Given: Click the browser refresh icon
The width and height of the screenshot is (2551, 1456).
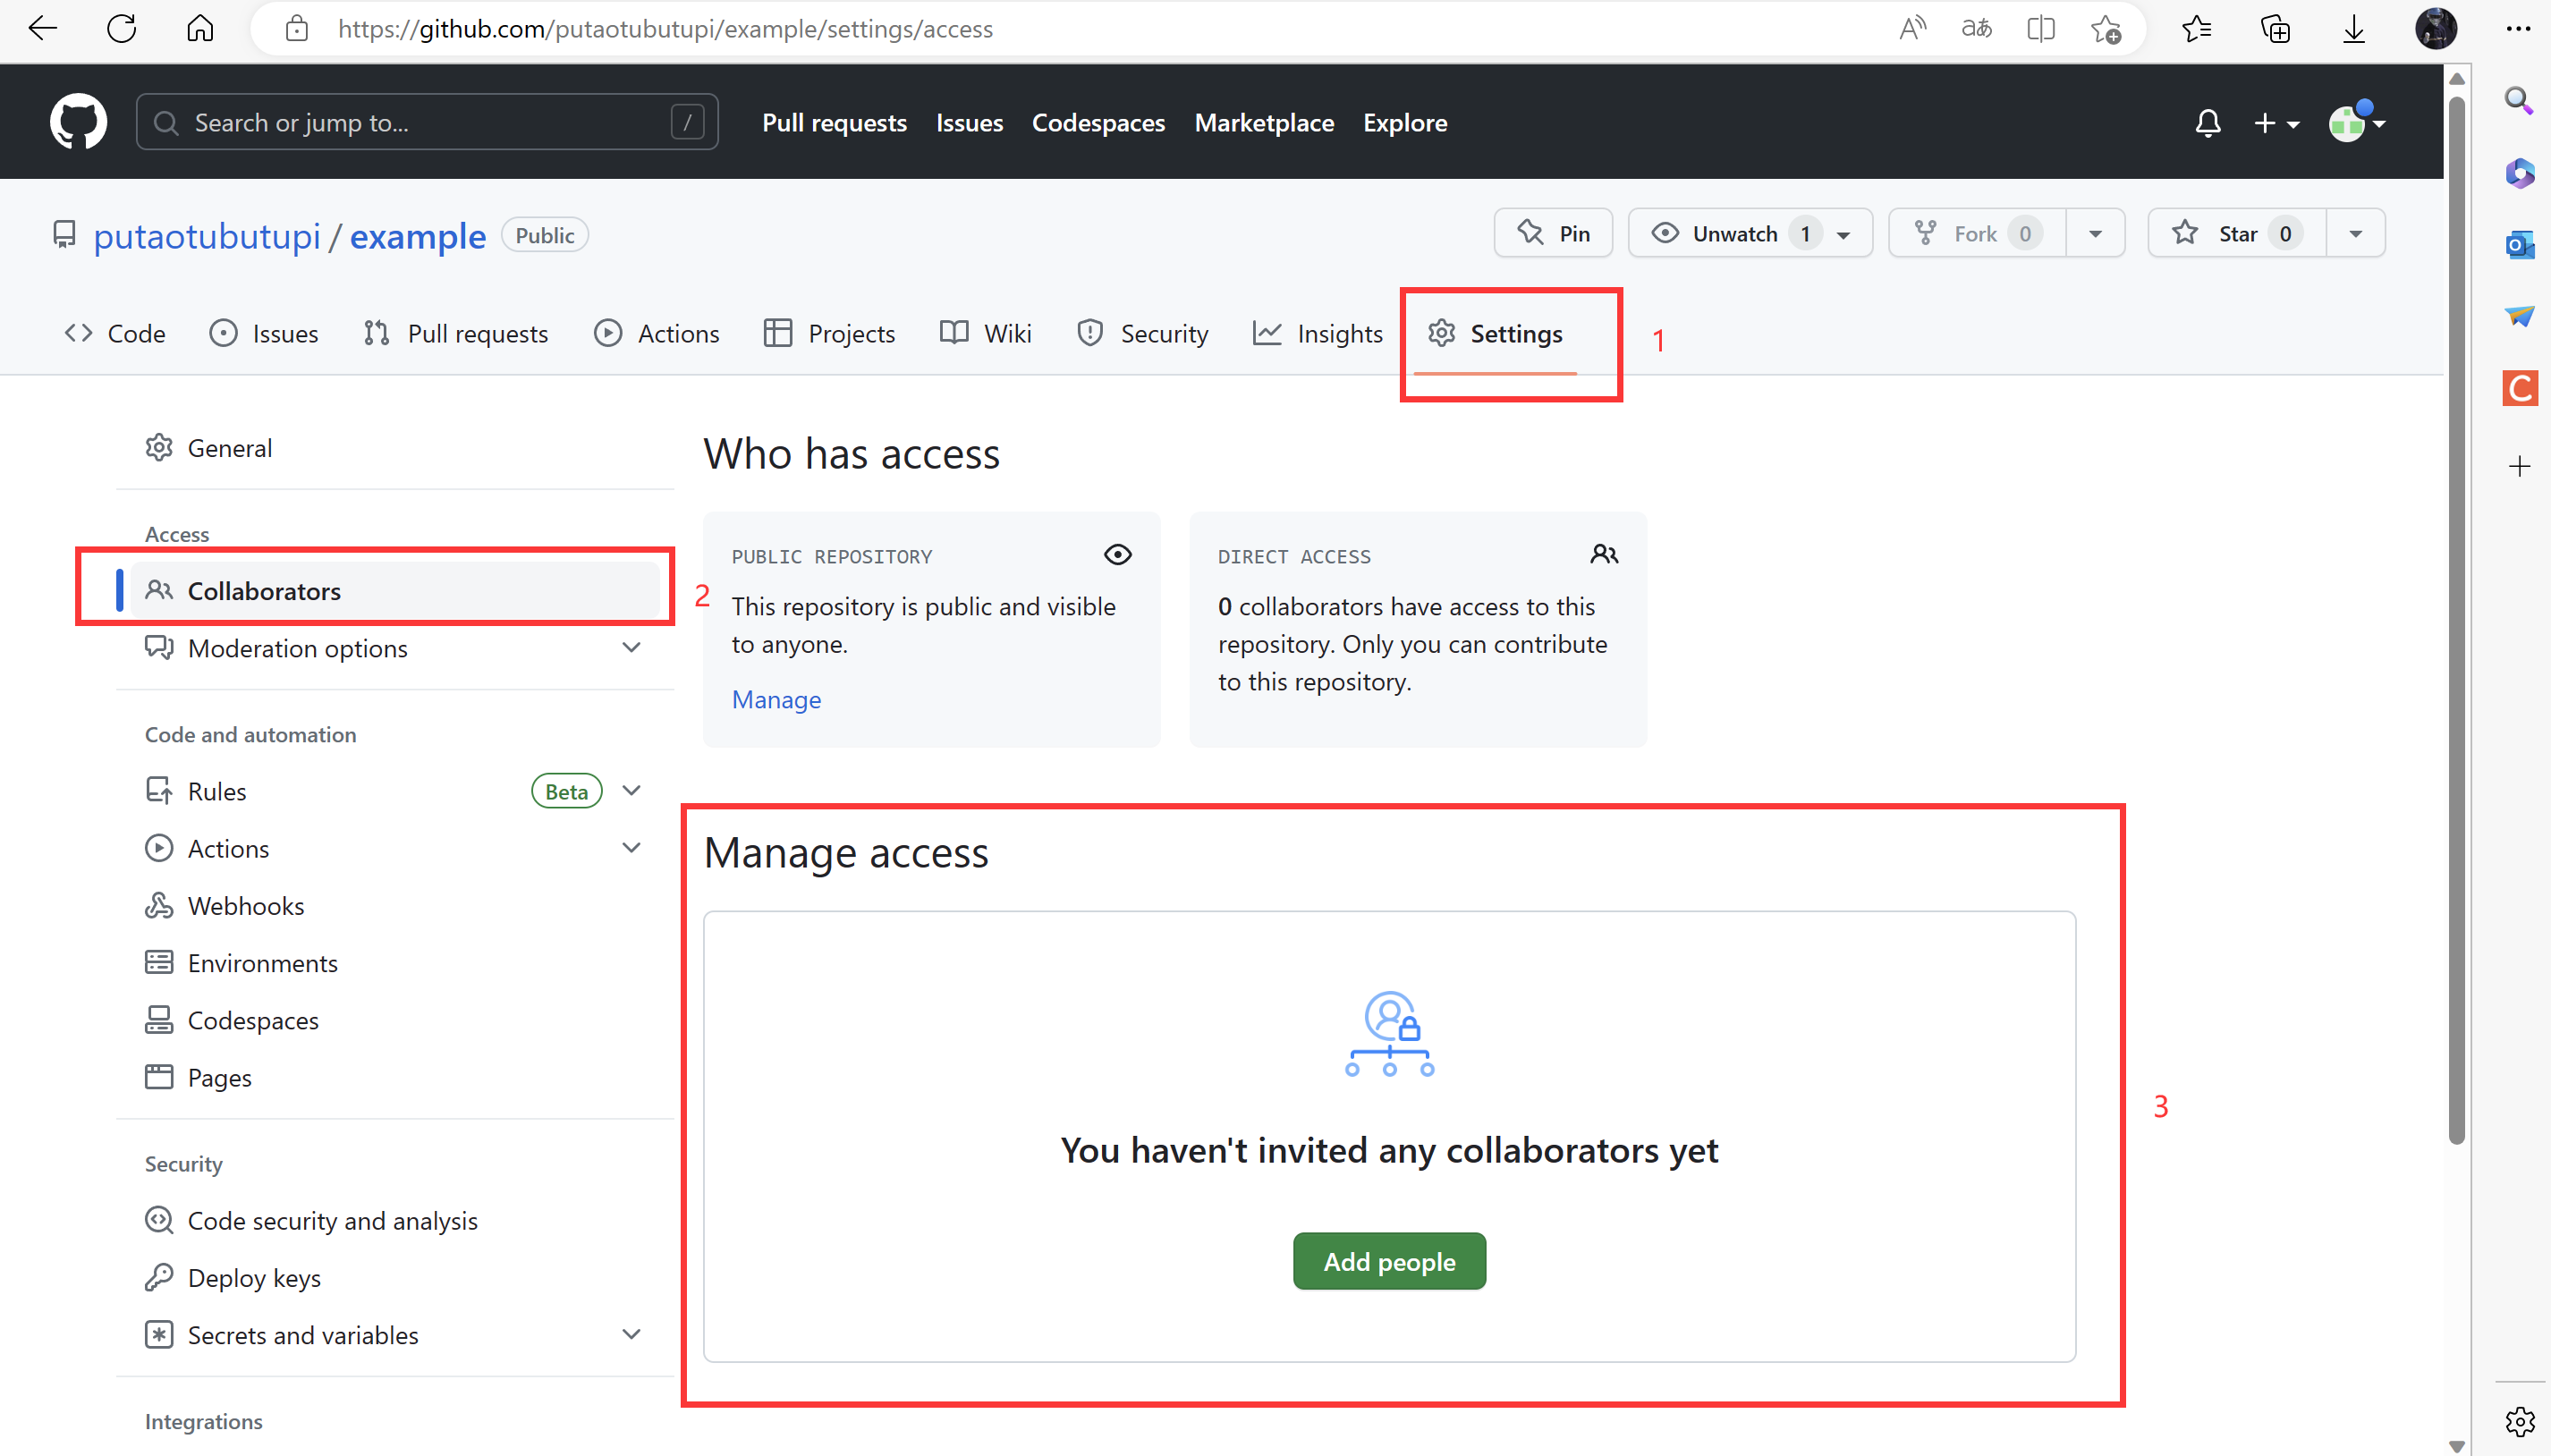Looking at the screenshot, I should [x=121, y=28].
